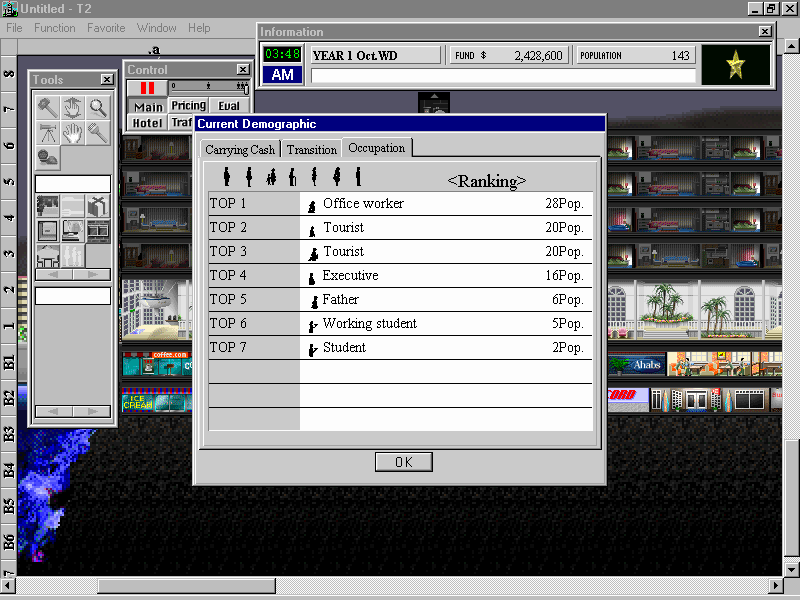Viewport: 800px width, 600px height.
Task: Select the magnifying glass inspect tool
Action: pyautogui.click(x=98, y=107)
